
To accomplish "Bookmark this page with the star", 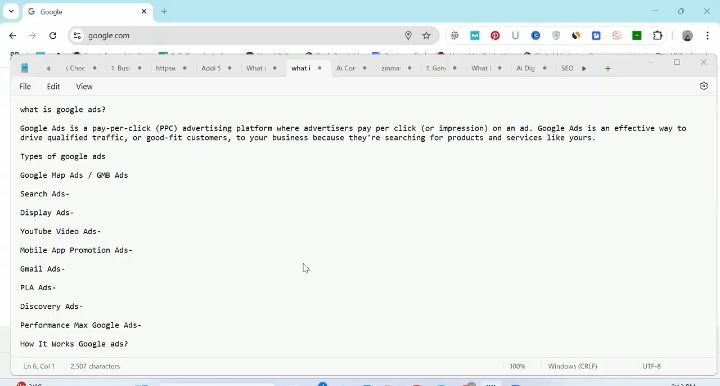I will (427, 35).
